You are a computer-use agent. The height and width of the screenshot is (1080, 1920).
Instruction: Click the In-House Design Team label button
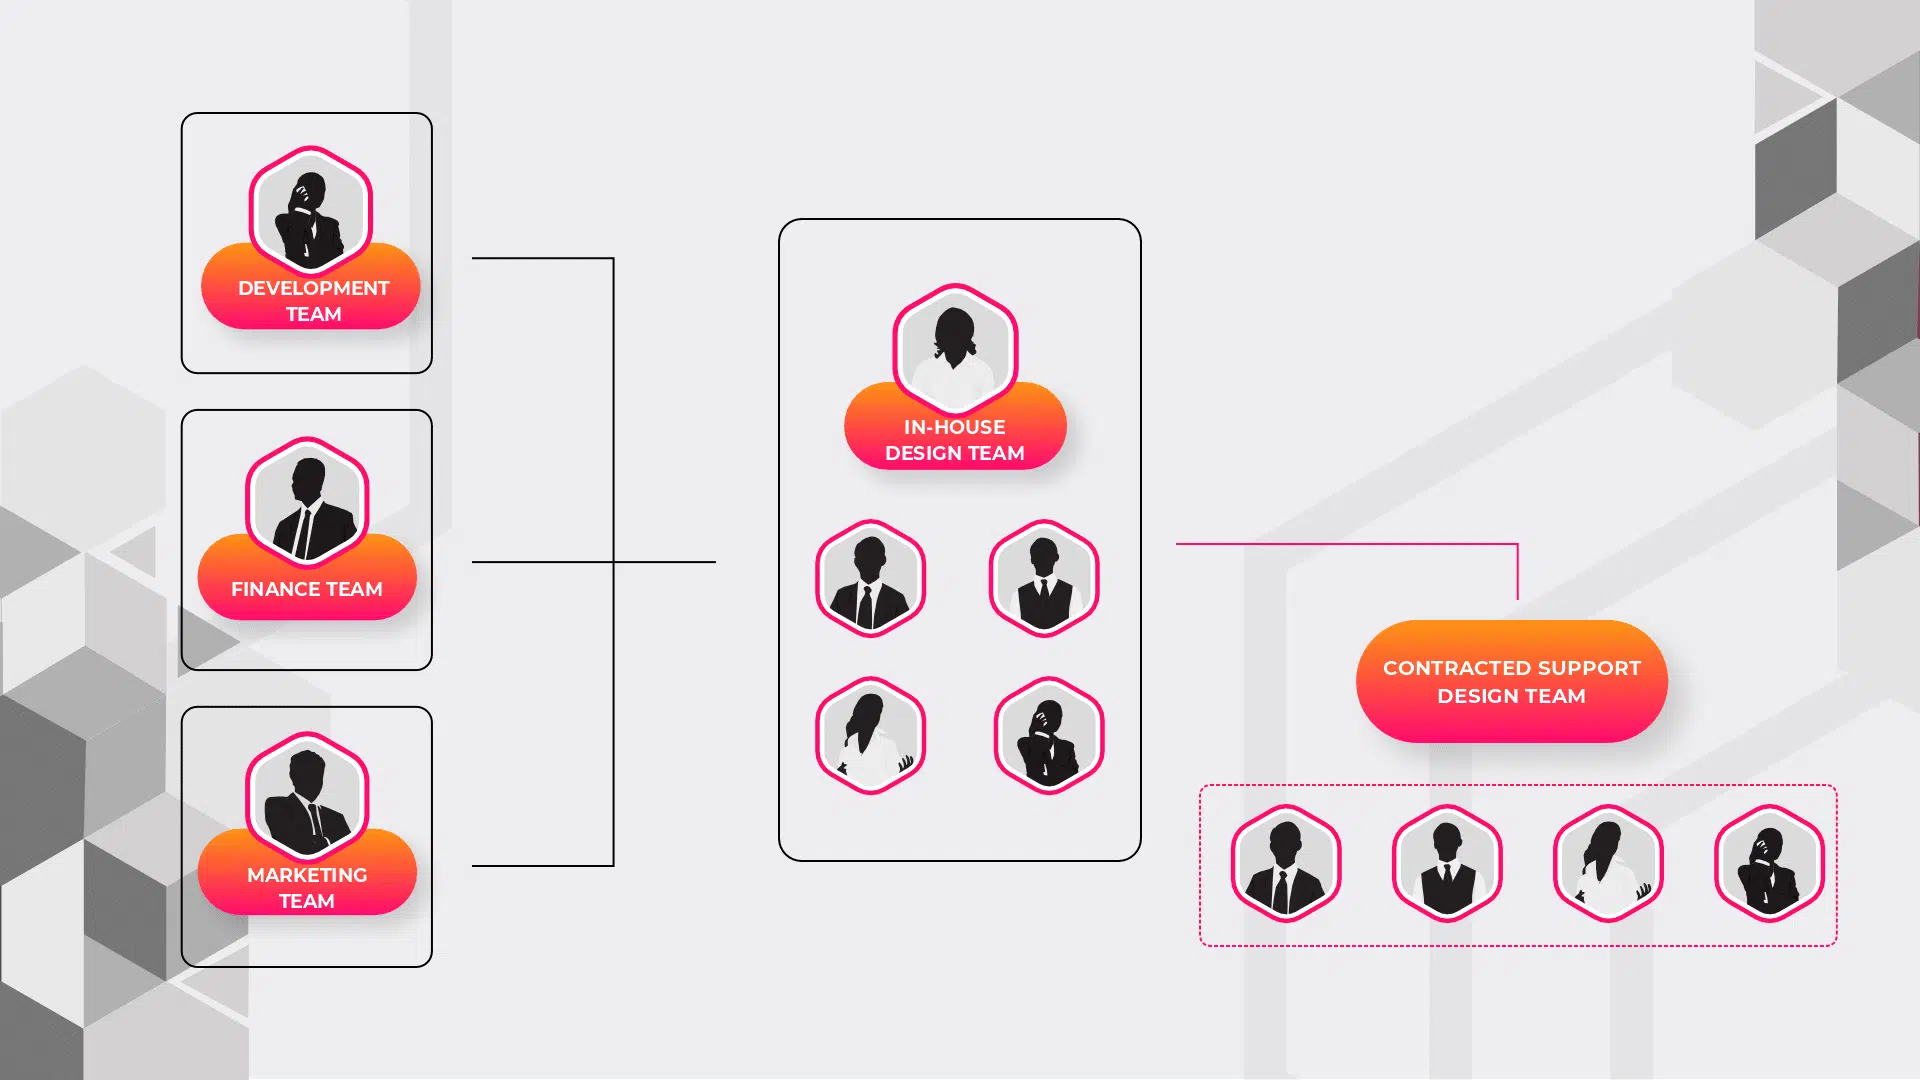(x=956, y=439)
